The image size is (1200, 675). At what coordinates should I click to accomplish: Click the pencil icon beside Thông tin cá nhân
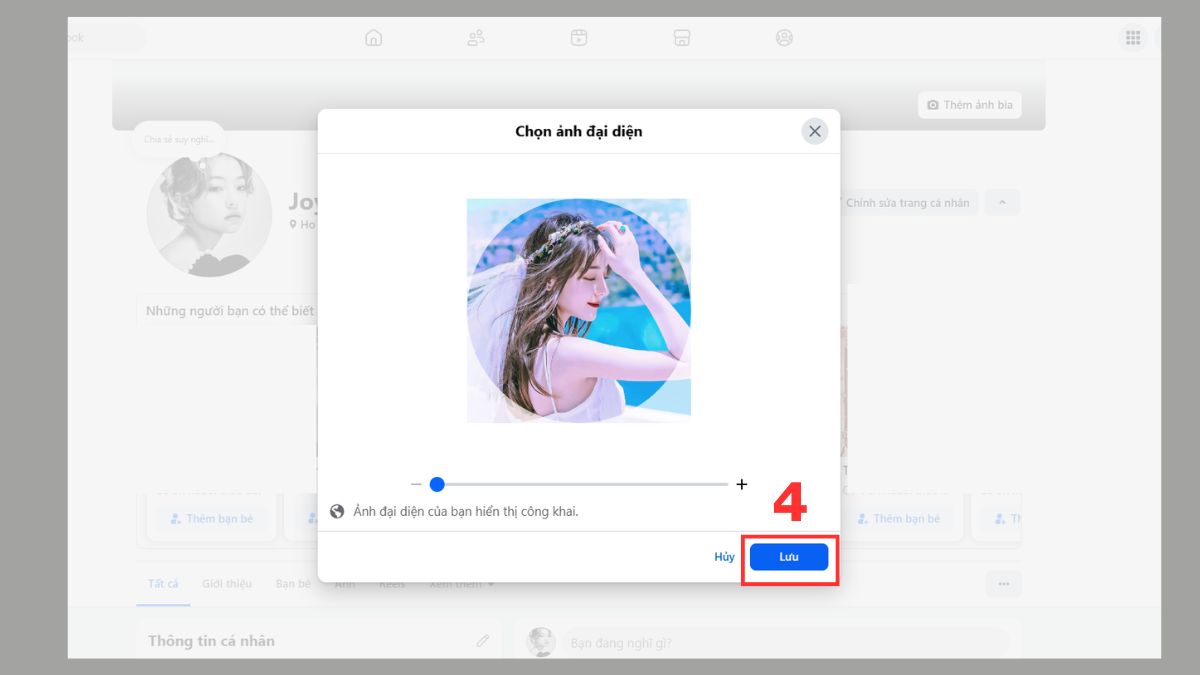pos(483,640)
